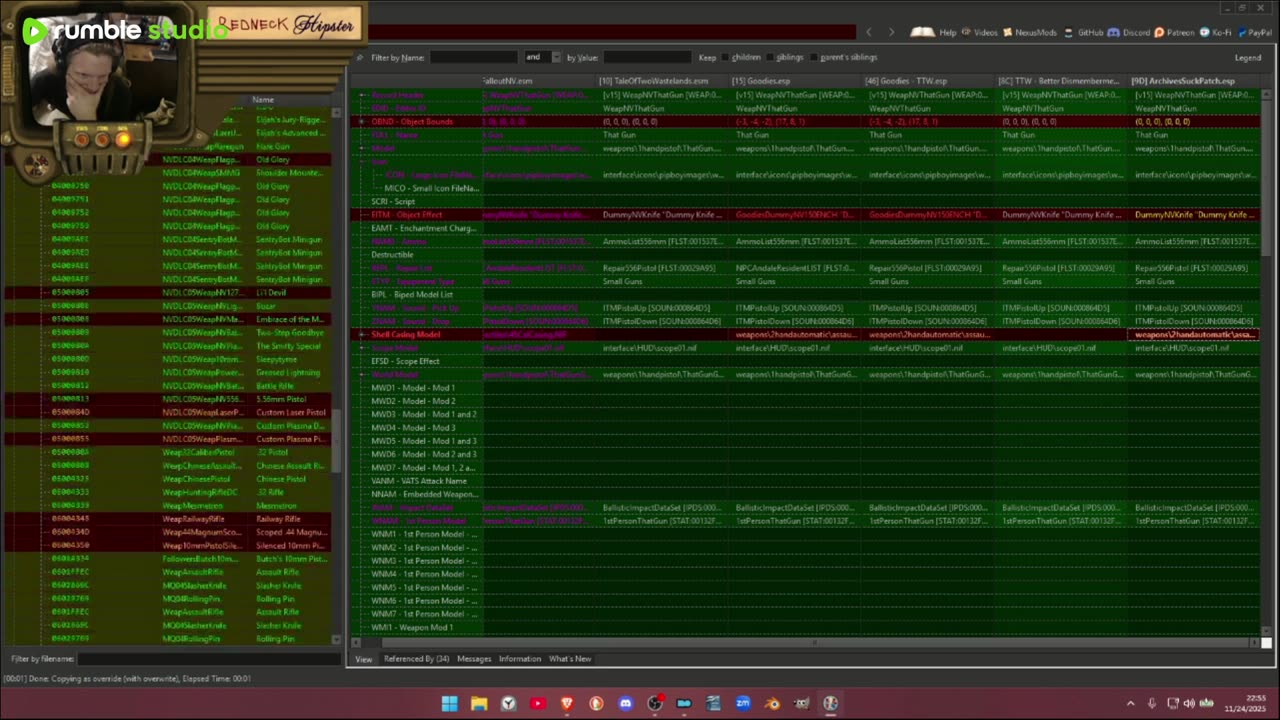
Task: Open File Explorer from the taskbar
Action: (x=479, y=703)
